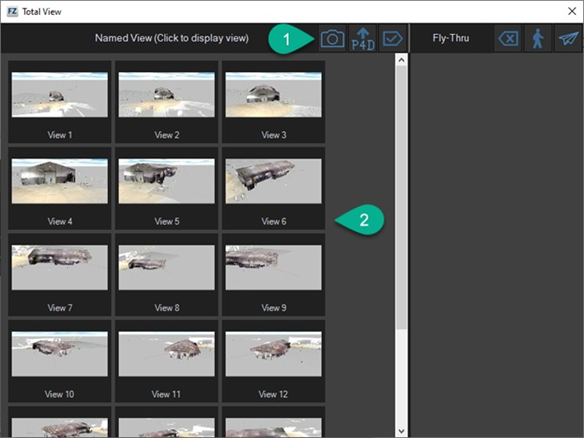This screenshot has height=438, width=584.
Task: Click the checkmark tag icon
Action: tap(393, 38)
